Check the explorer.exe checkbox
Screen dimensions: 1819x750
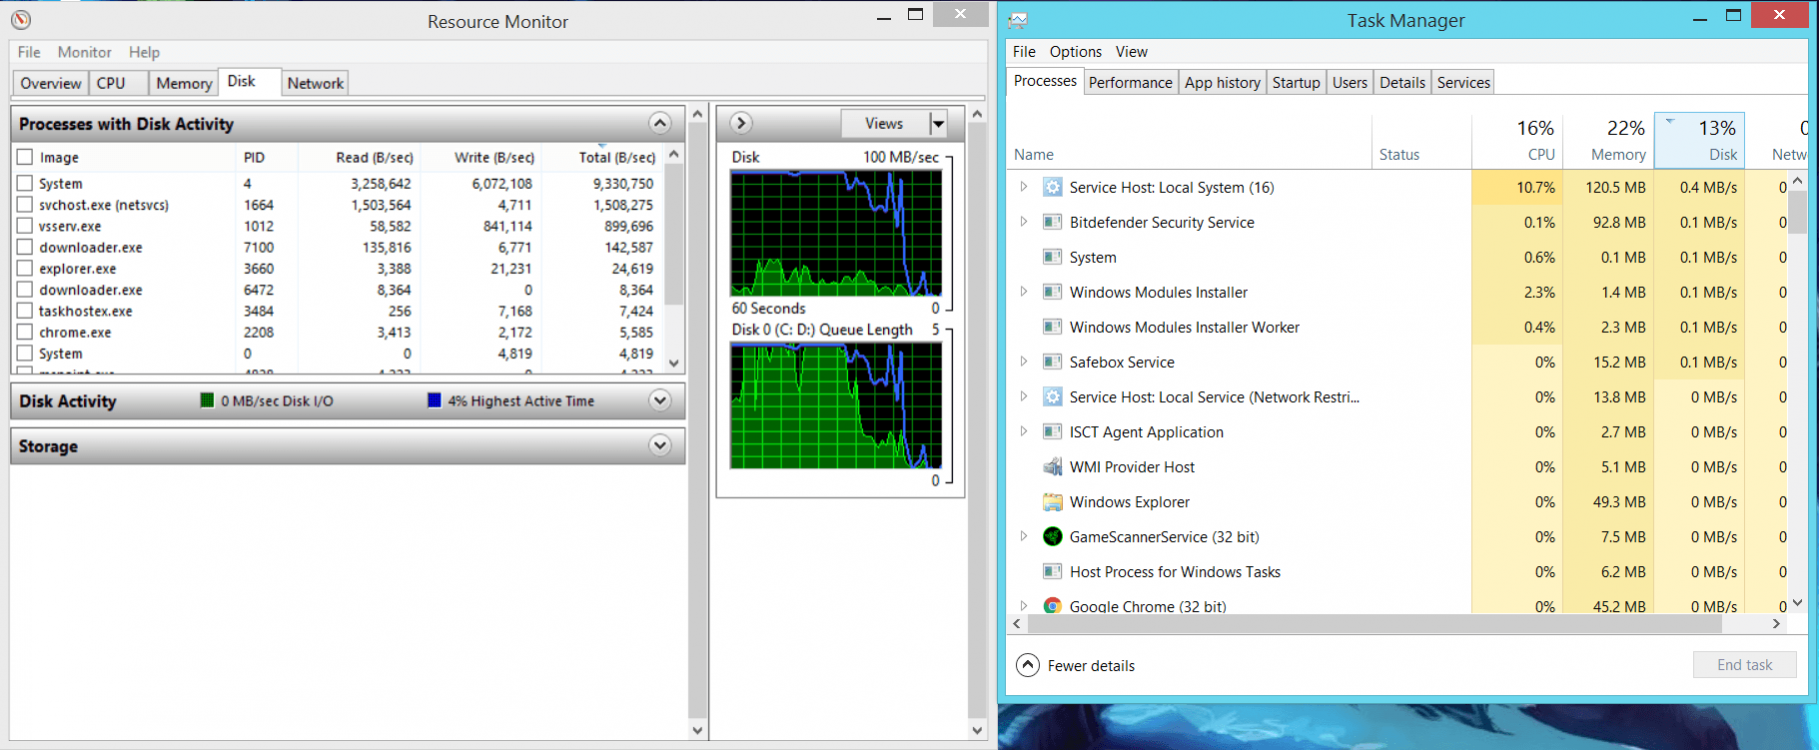[25, 268]
